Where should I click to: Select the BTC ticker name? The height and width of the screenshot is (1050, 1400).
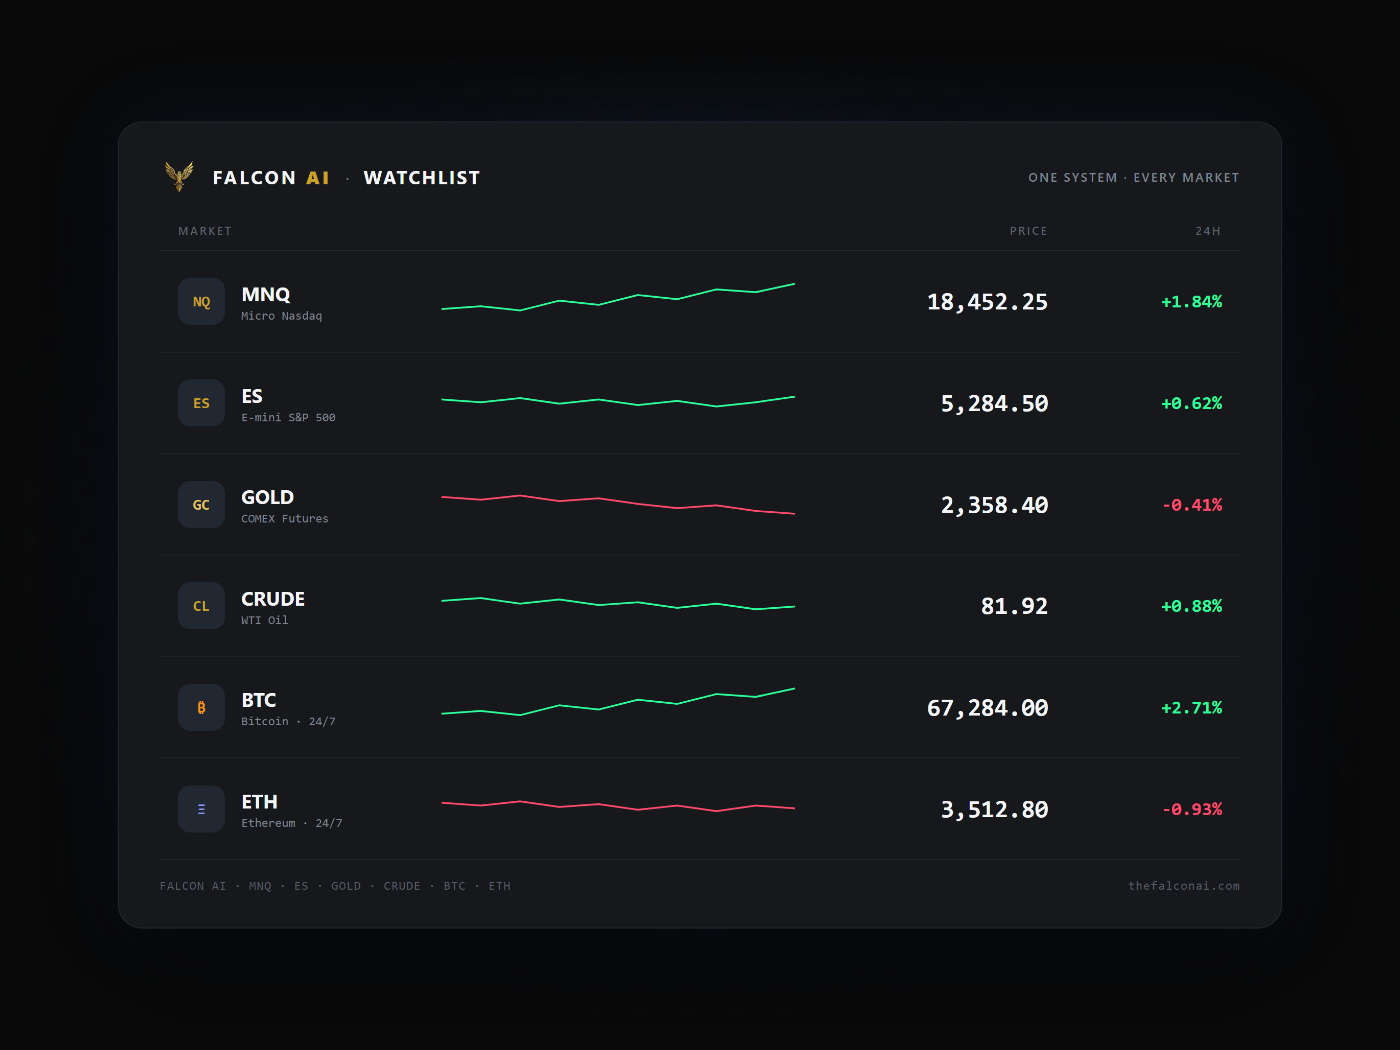point(259,701)
